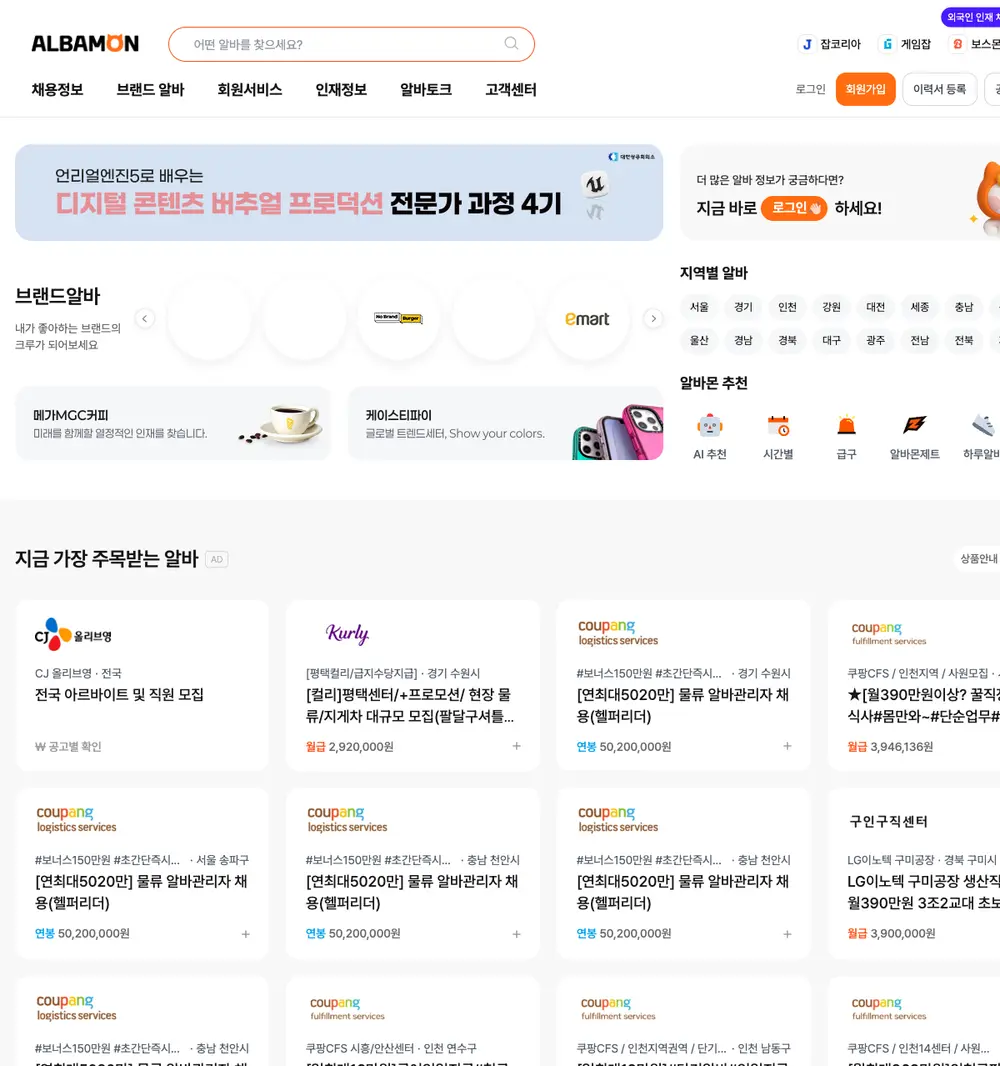Show next brands with right chevron

click(x=653, y=318)
